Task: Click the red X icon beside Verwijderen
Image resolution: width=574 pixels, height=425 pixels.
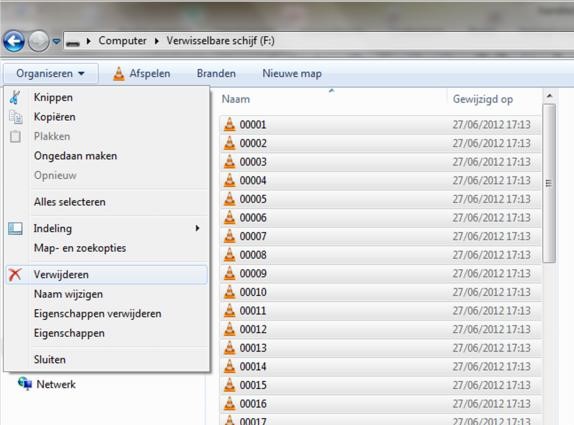Action: pos(15,275)
